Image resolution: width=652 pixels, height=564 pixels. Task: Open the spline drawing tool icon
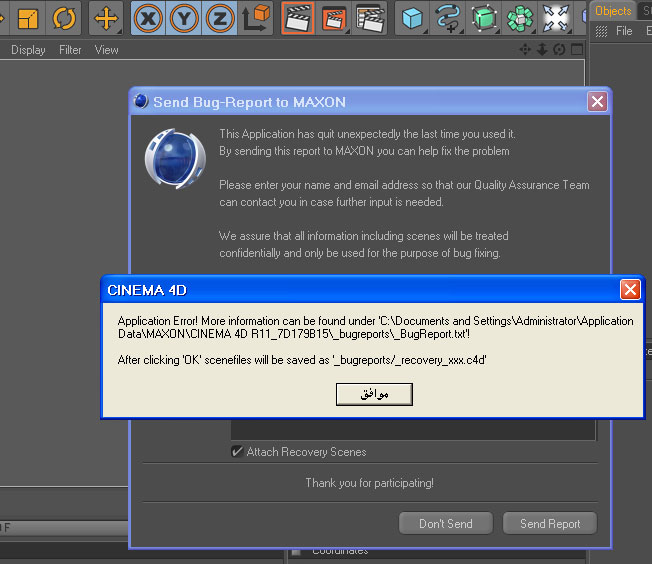[x=447, y=19]
